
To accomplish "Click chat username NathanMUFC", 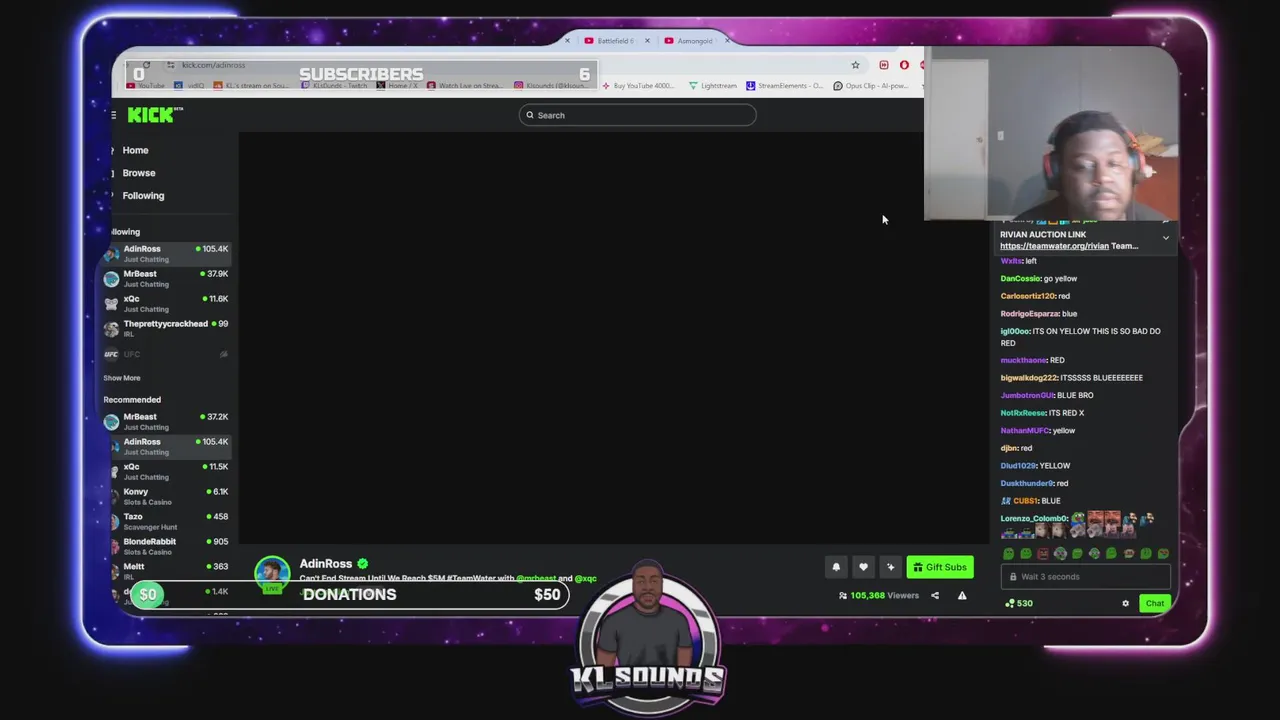I will 1024,431.
